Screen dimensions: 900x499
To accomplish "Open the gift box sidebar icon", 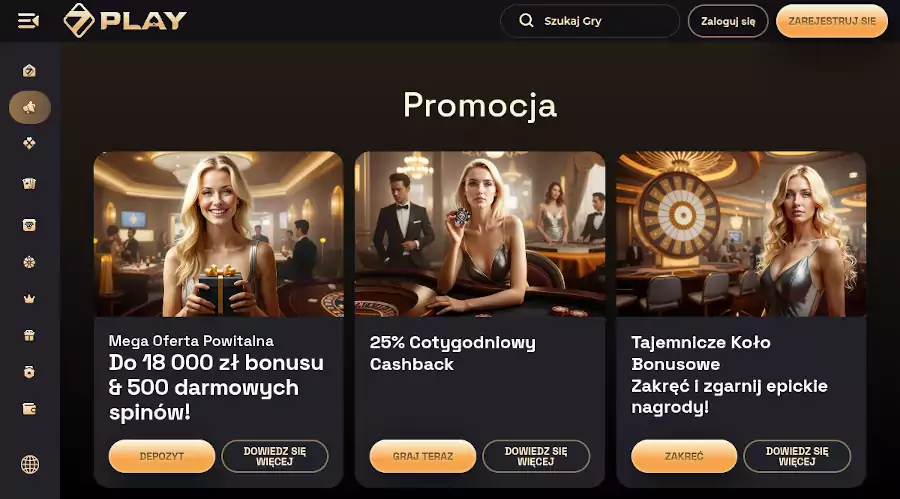I will (29, 335).
